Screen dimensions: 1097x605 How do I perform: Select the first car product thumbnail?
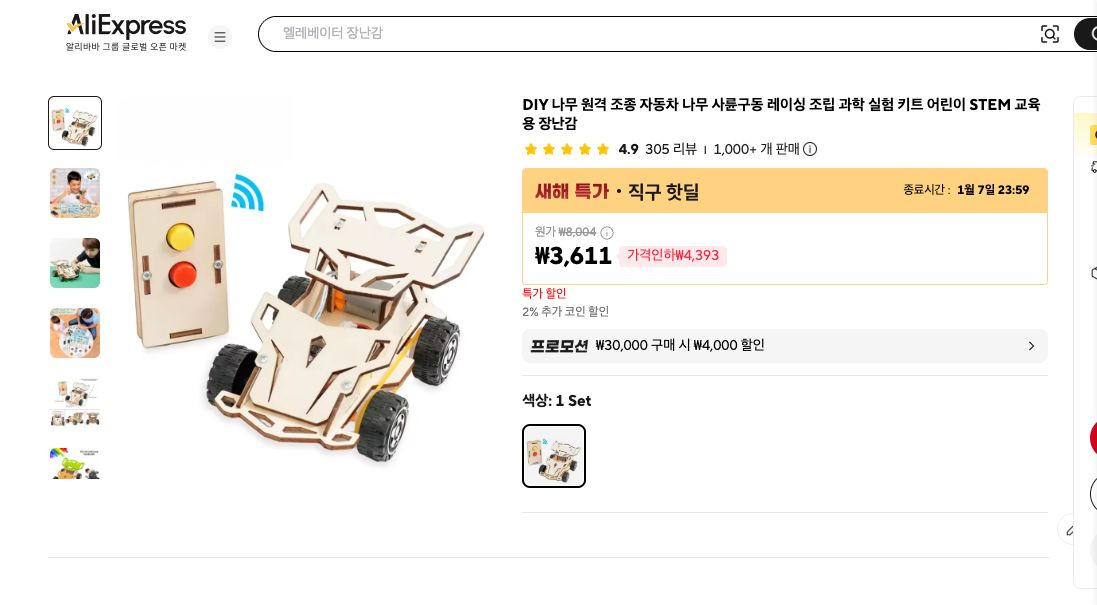(75, 123)
